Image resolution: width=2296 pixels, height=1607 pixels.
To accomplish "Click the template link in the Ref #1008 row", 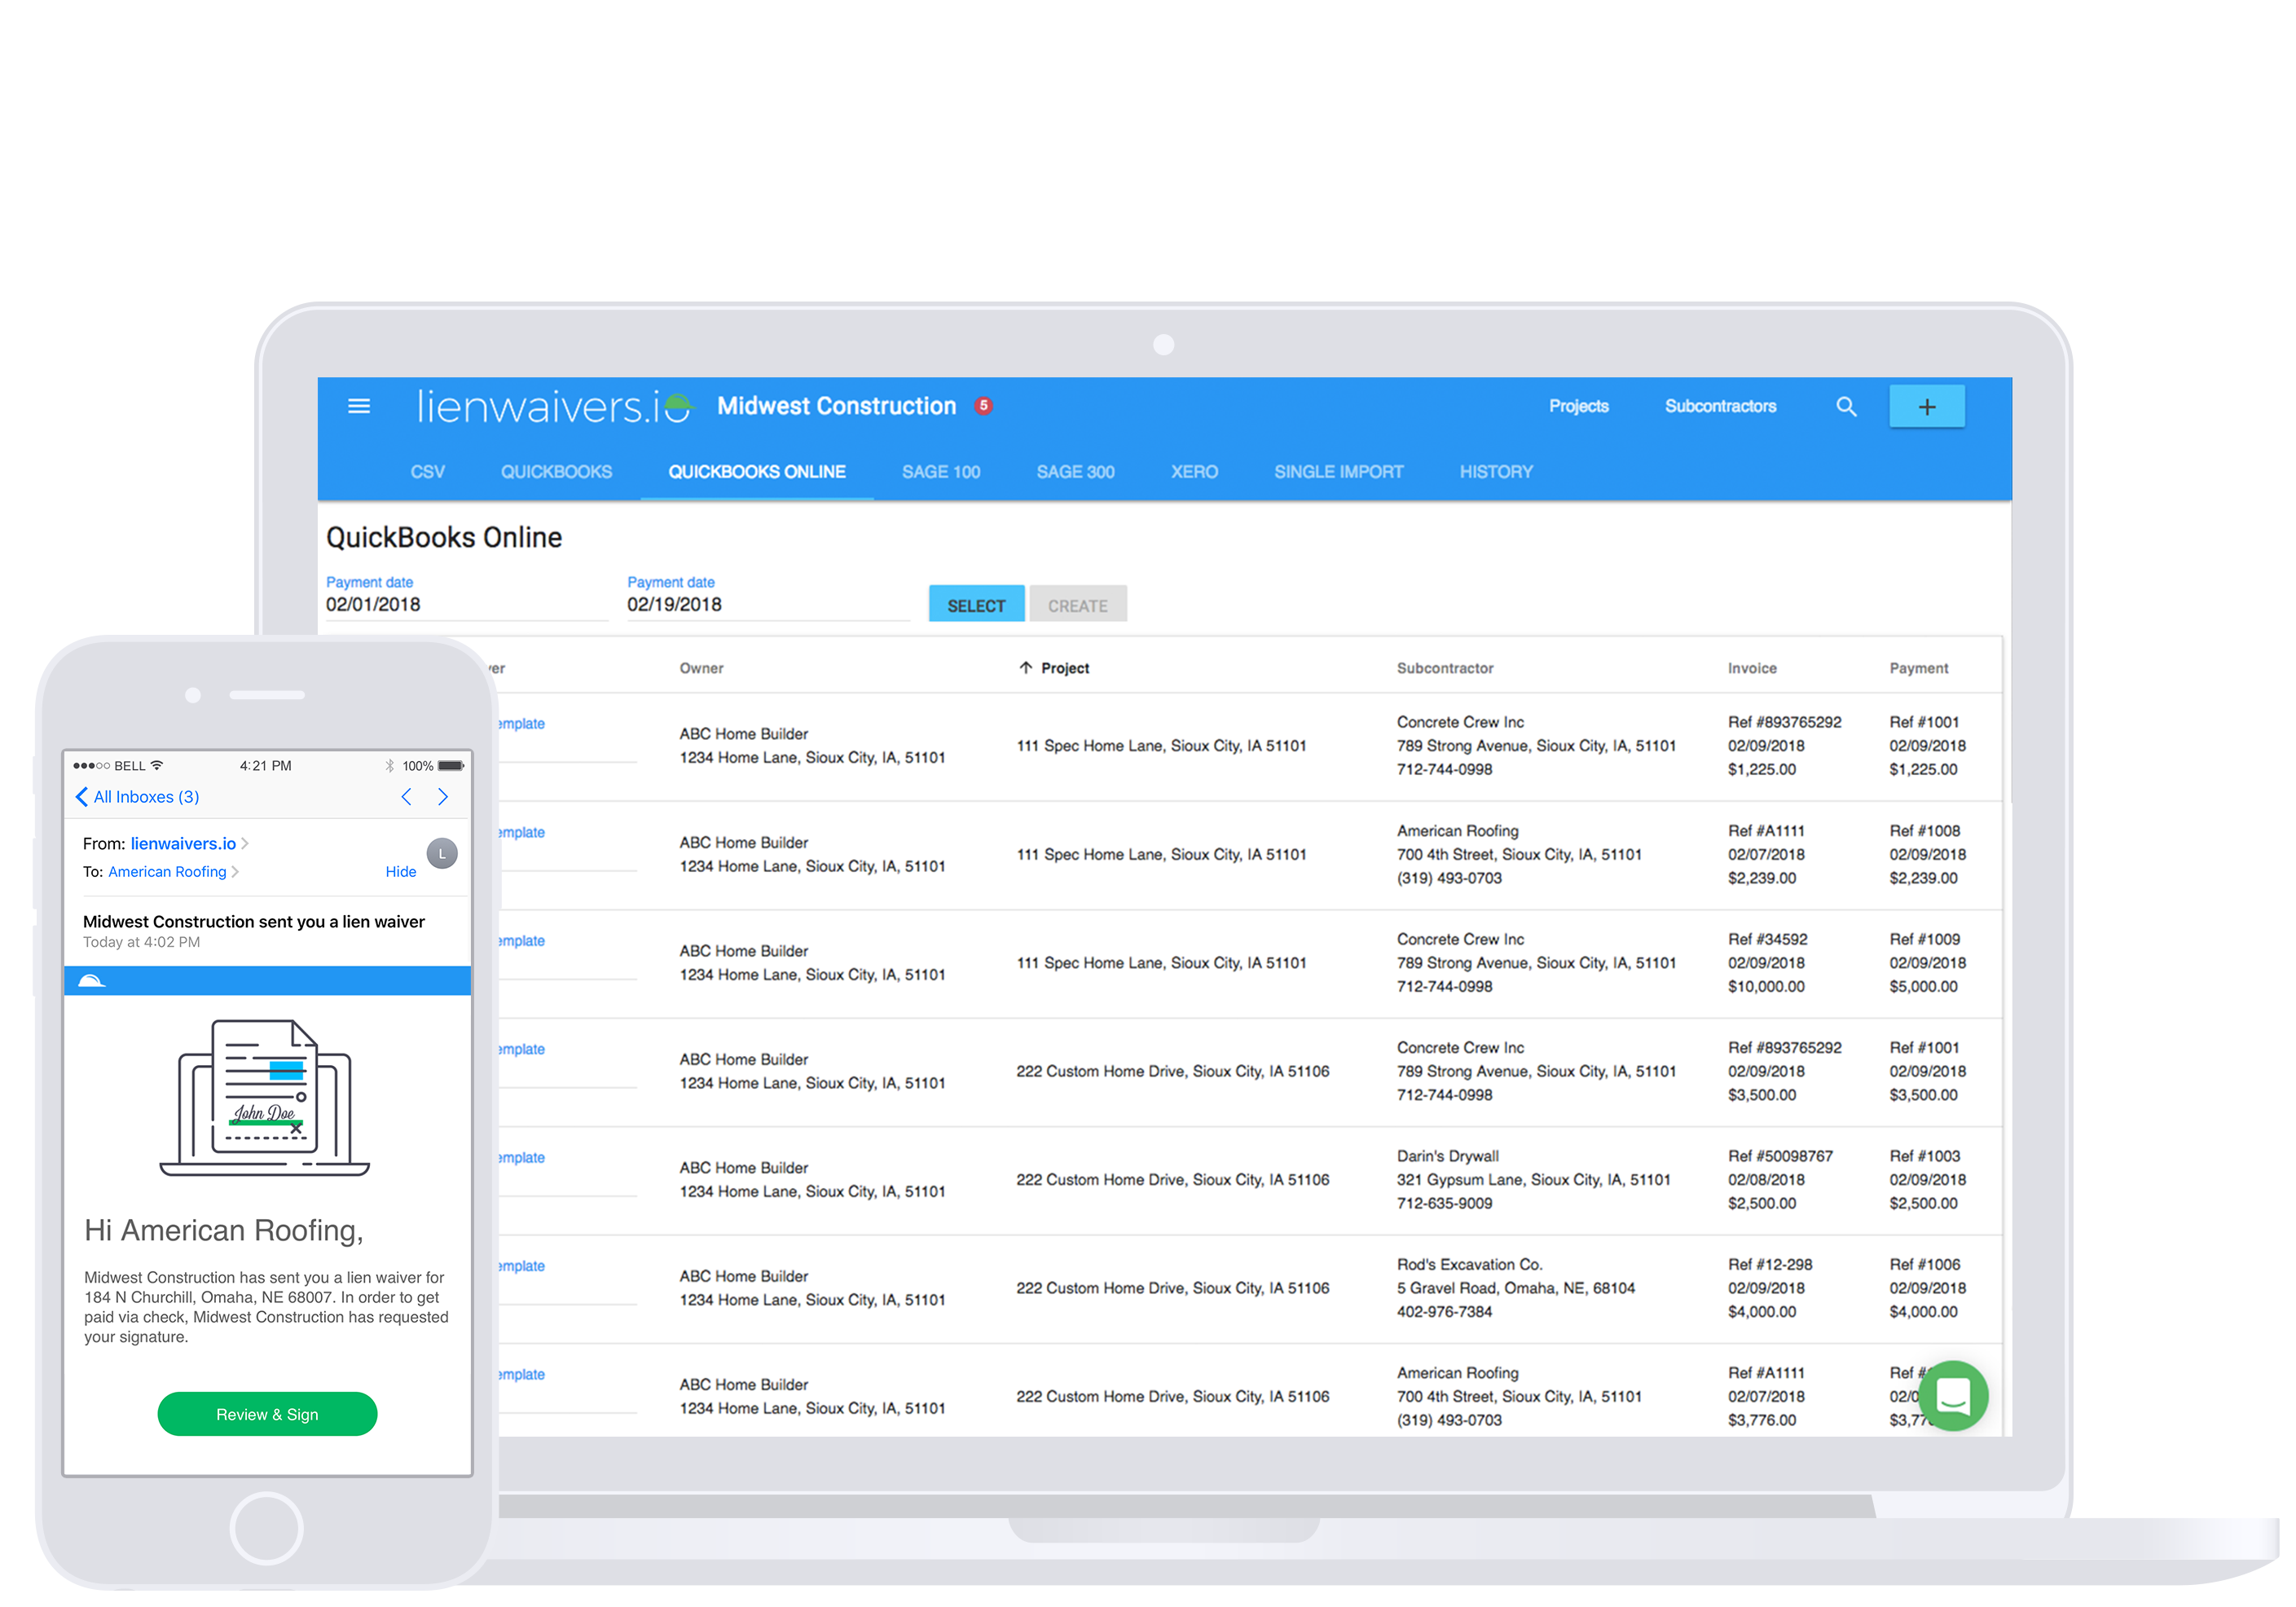I will 521,832.
